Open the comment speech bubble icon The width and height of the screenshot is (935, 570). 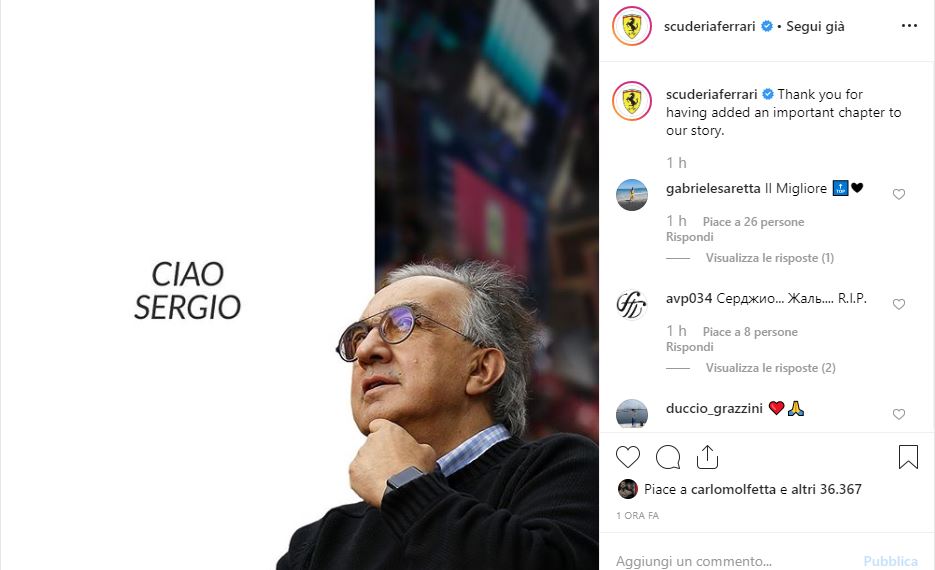pos(668,457)
